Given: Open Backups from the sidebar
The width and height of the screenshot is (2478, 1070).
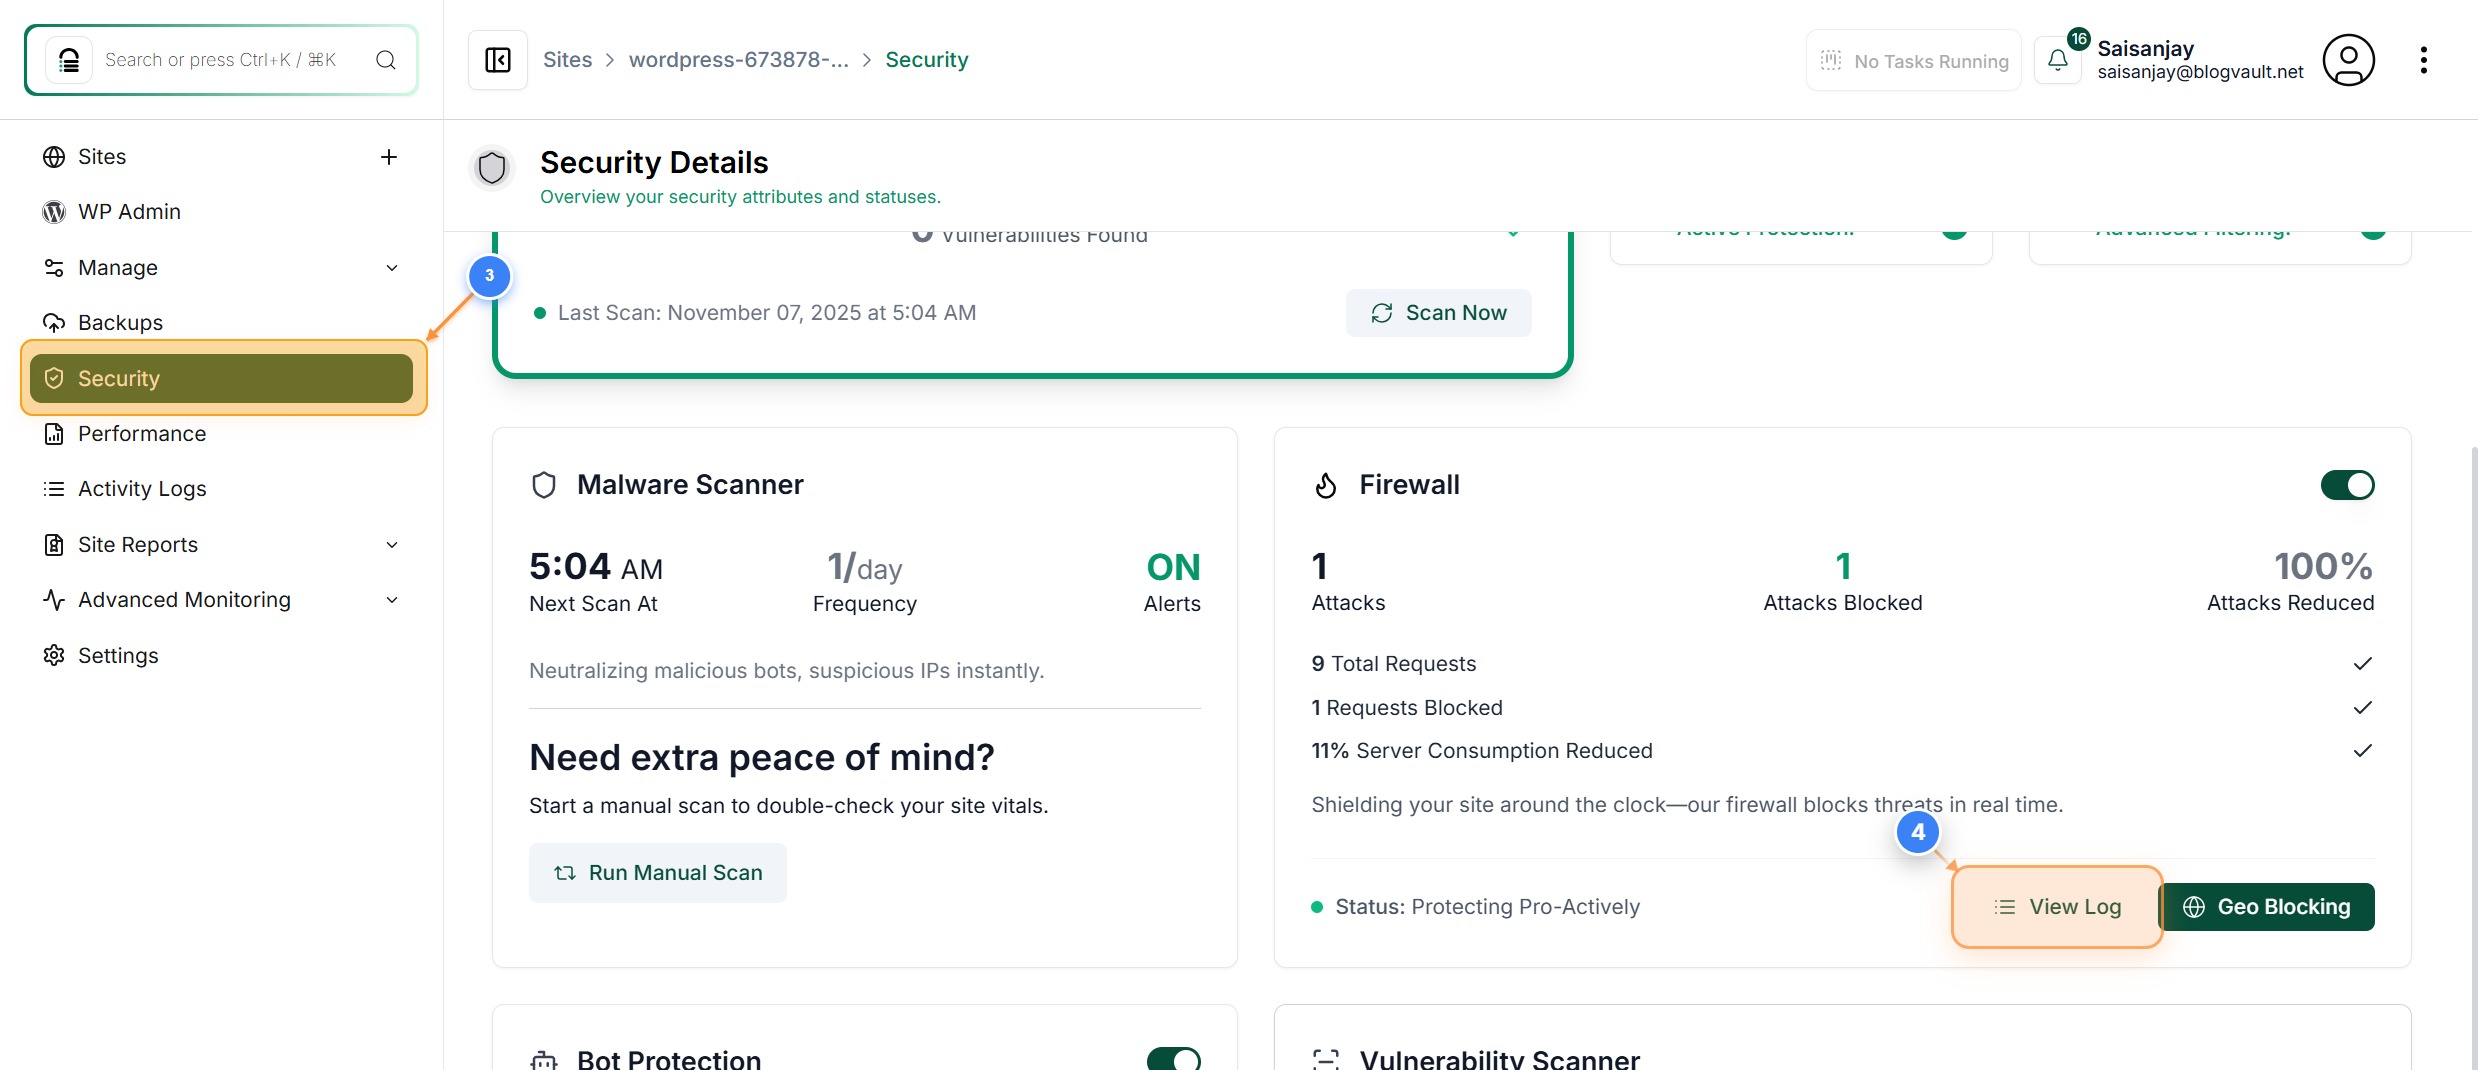Looking at the screenshot, I should coord(120,322).
